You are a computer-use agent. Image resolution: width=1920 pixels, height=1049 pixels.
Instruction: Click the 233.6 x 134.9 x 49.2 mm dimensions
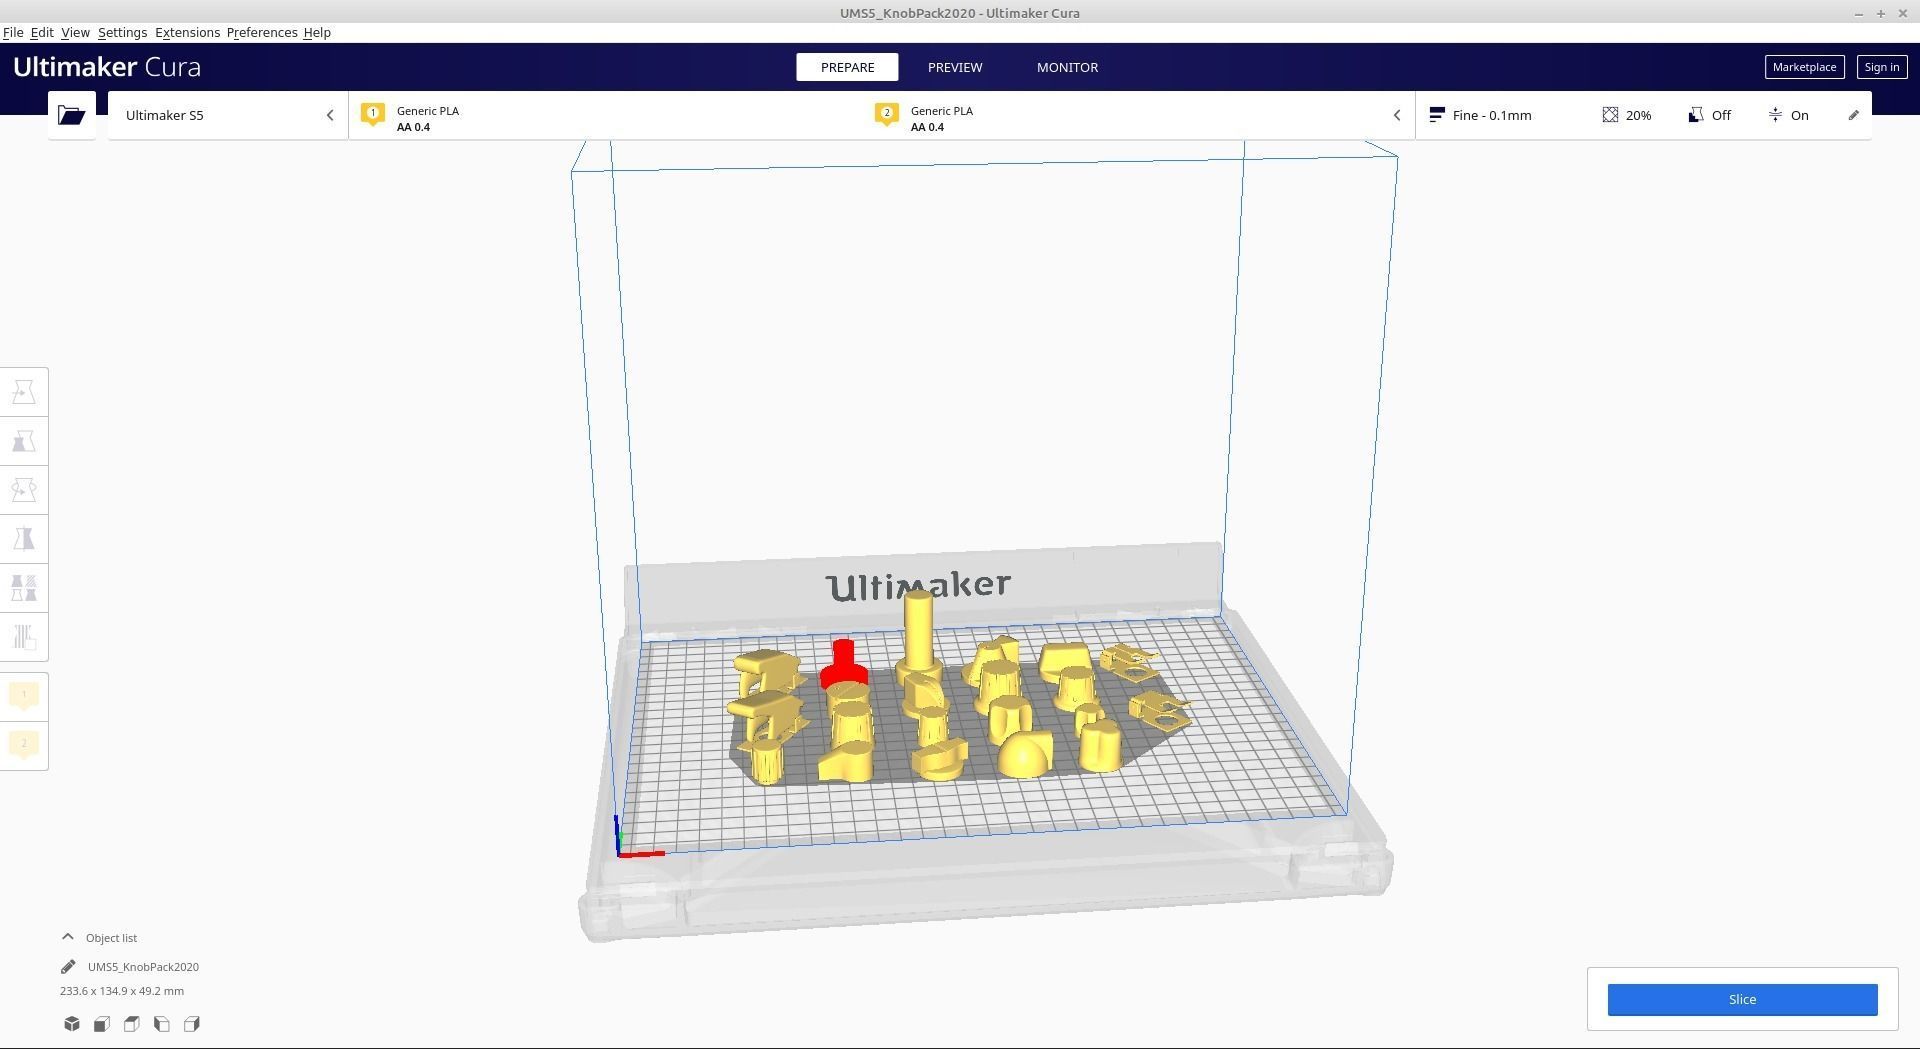(122, 991)
